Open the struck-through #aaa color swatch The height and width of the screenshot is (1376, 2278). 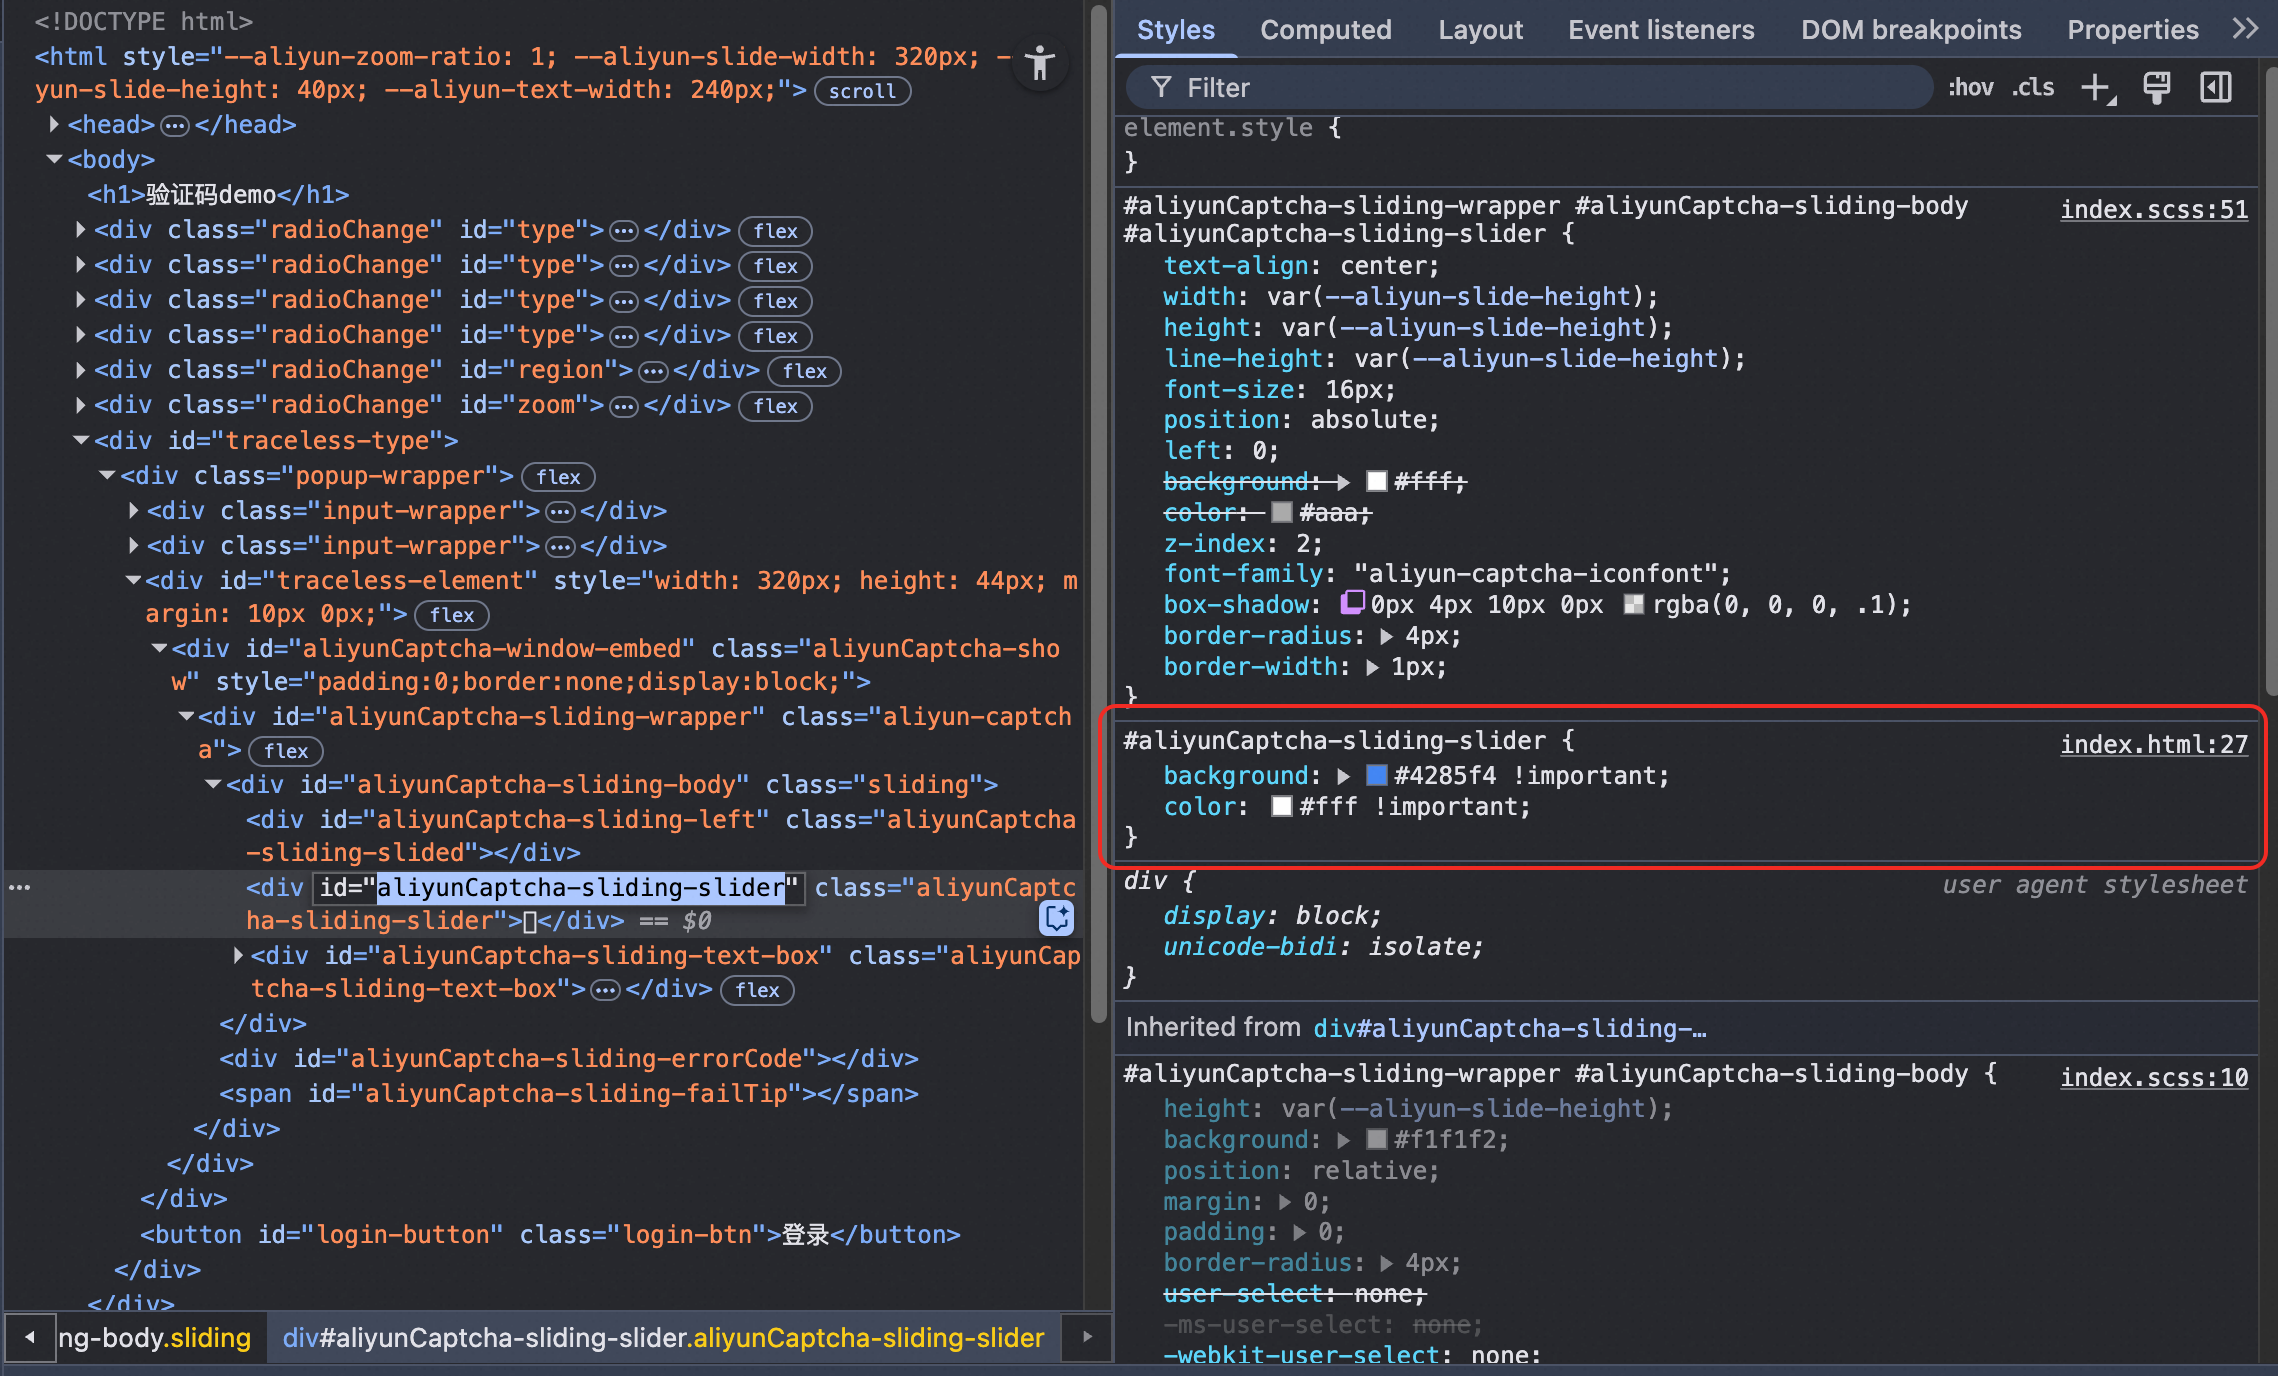click(x=1282, y=512)
